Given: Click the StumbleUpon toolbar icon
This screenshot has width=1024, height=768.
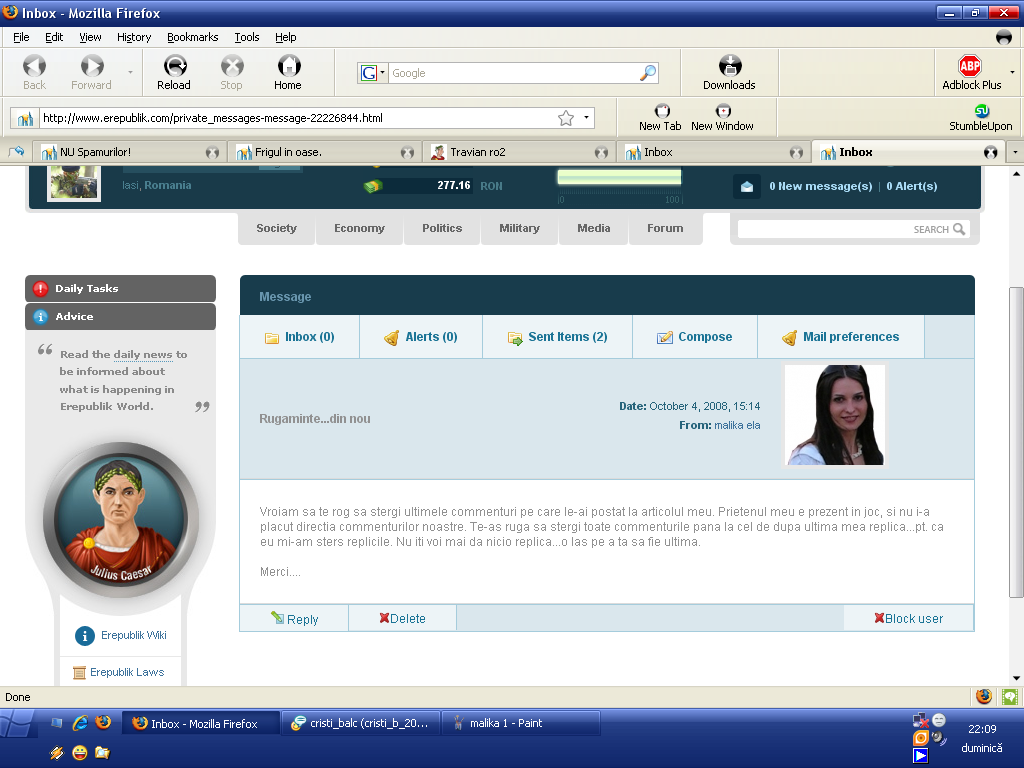Looking at the screenshot, I should 981,112.
